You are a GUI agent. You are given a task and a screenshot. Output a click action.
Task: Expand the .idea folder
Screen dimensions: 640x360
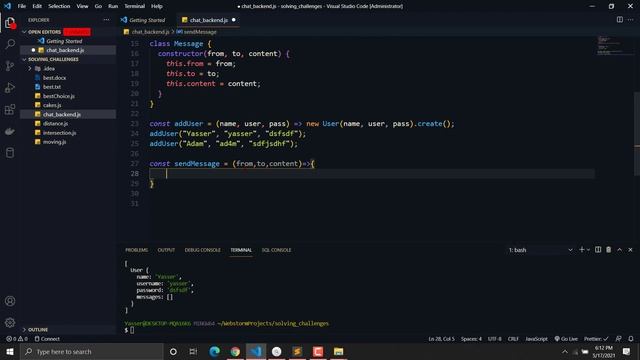(x=49, y=69)
